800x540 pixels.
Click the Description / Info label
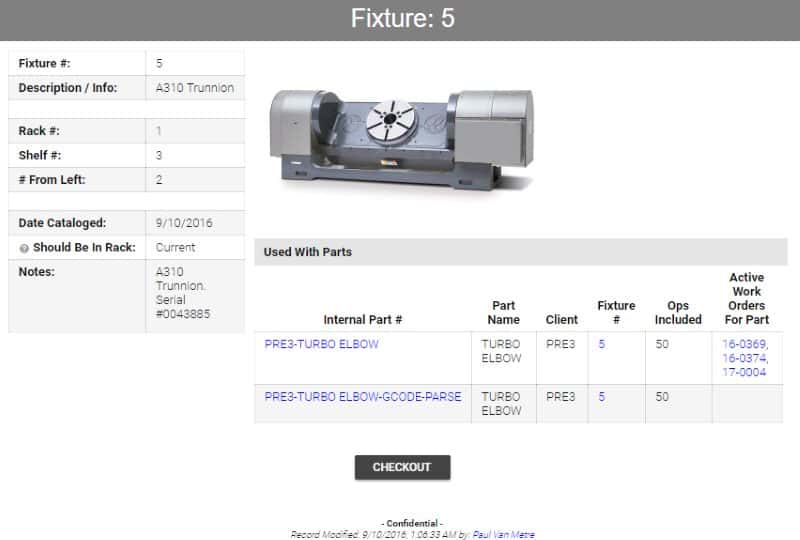(x=68, y=88)
